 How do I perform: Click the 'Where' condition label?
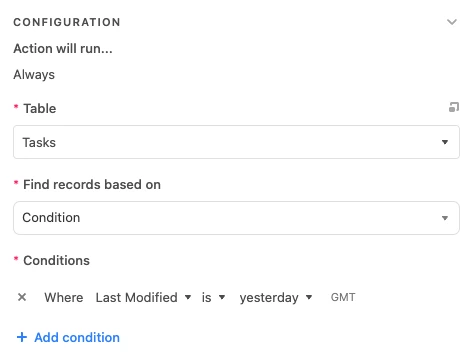[x=64, y=297]
